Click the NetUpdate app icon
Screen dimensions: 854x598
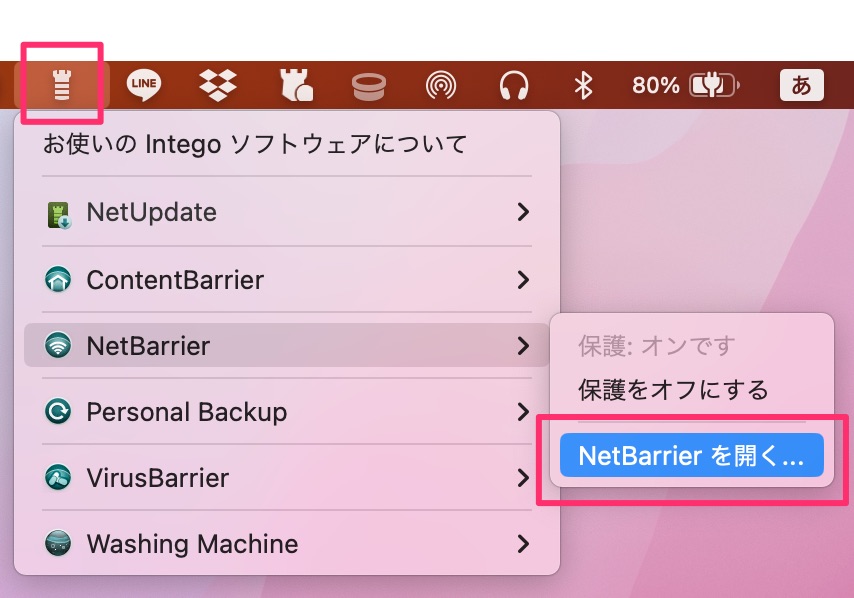(x=58, y=215)
